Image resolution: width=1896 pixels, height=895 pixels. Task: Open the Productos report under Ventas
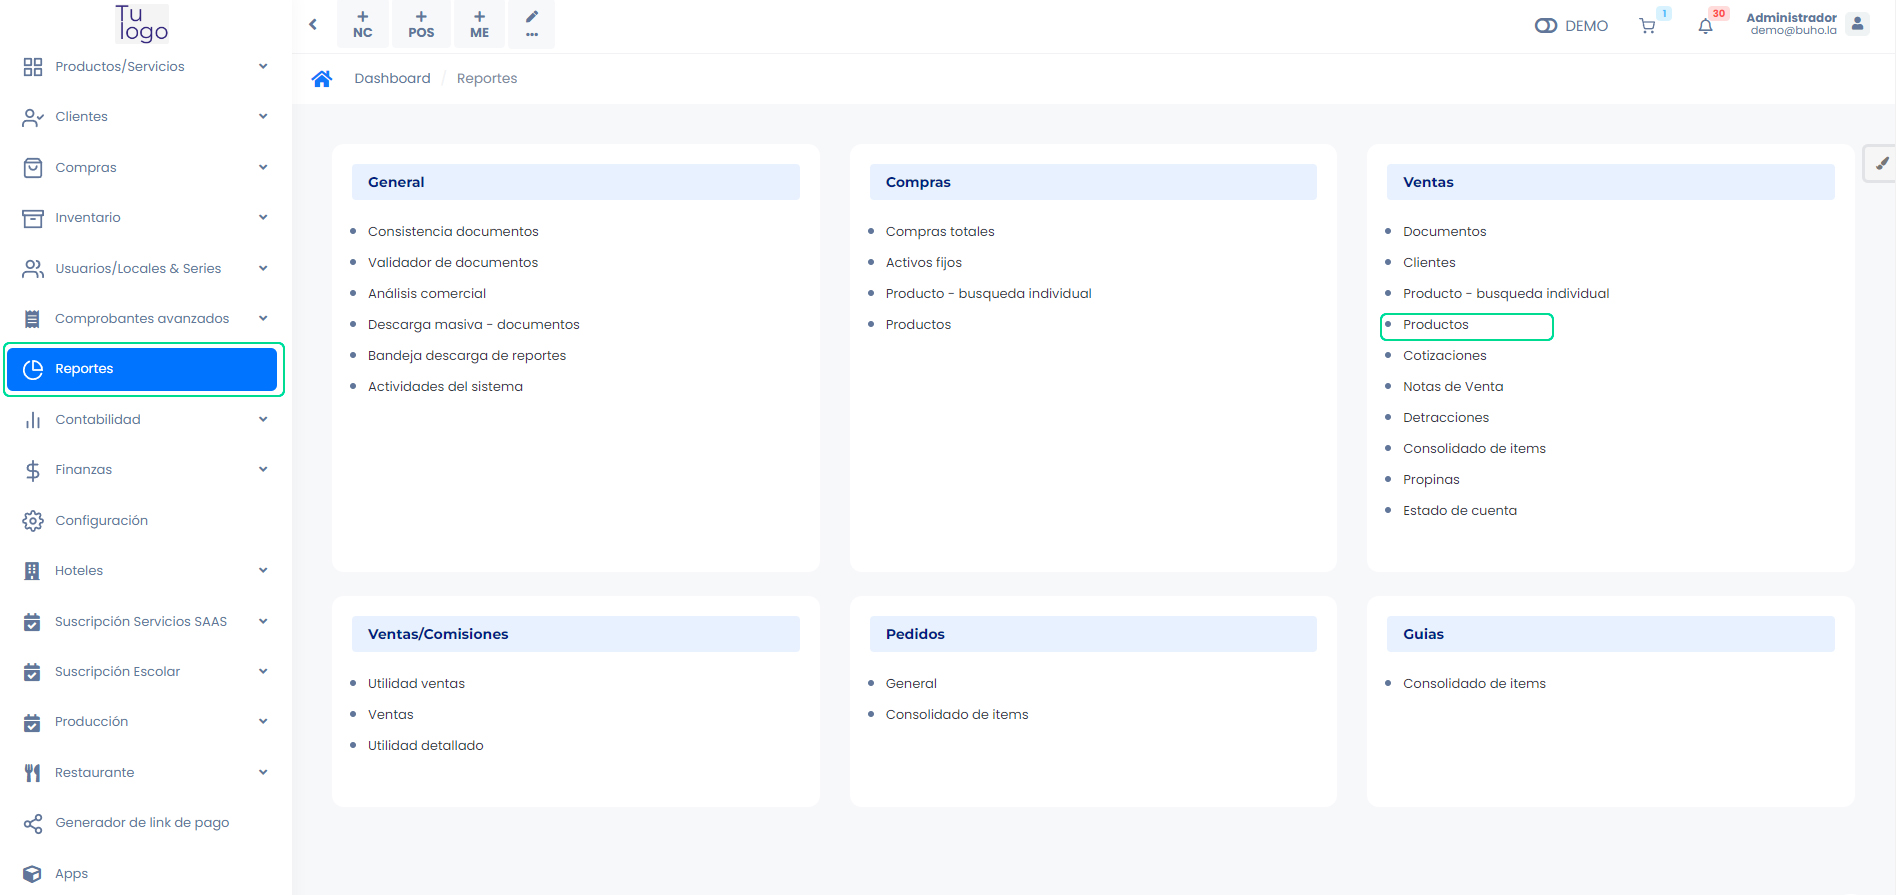(1436, 325)
